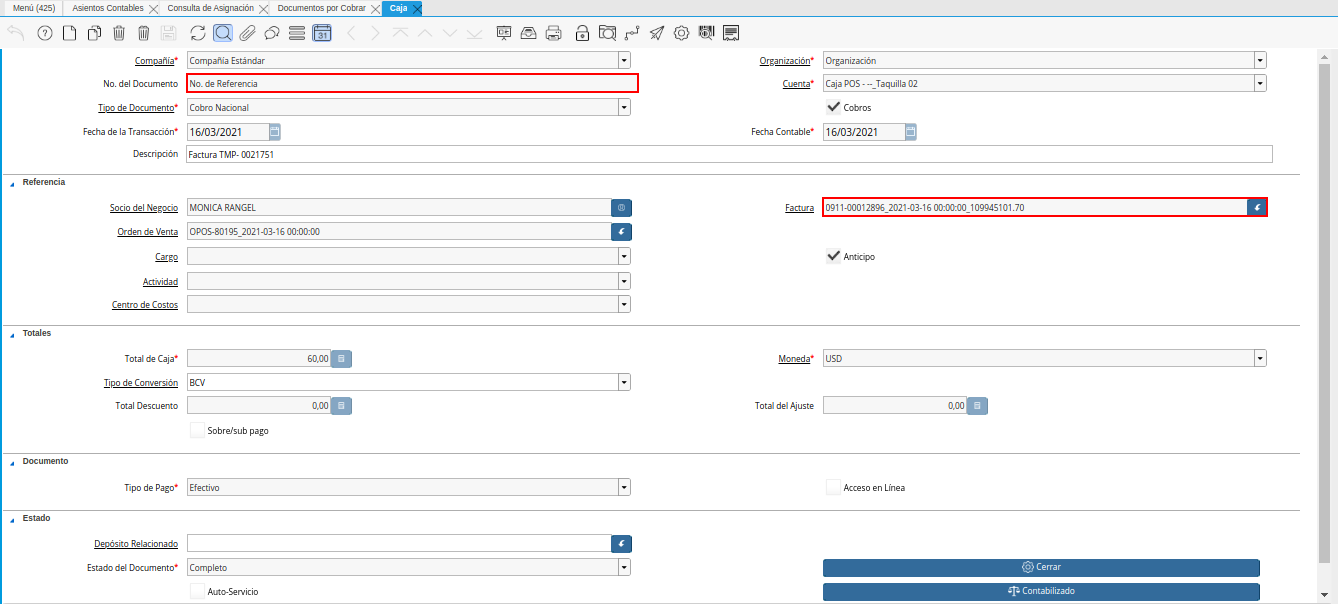Image resolution: width=1338 pixels, height=605 pixels.
Task: Open the gear process icon in toolbar
Action: (x=681, y=33)
